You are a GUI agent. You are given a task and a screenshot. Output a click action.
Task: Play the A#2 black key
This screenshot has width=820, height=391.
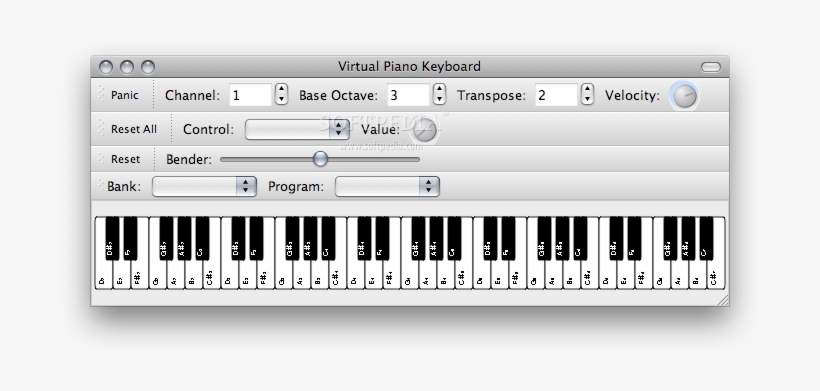click(x=184, y=238)
